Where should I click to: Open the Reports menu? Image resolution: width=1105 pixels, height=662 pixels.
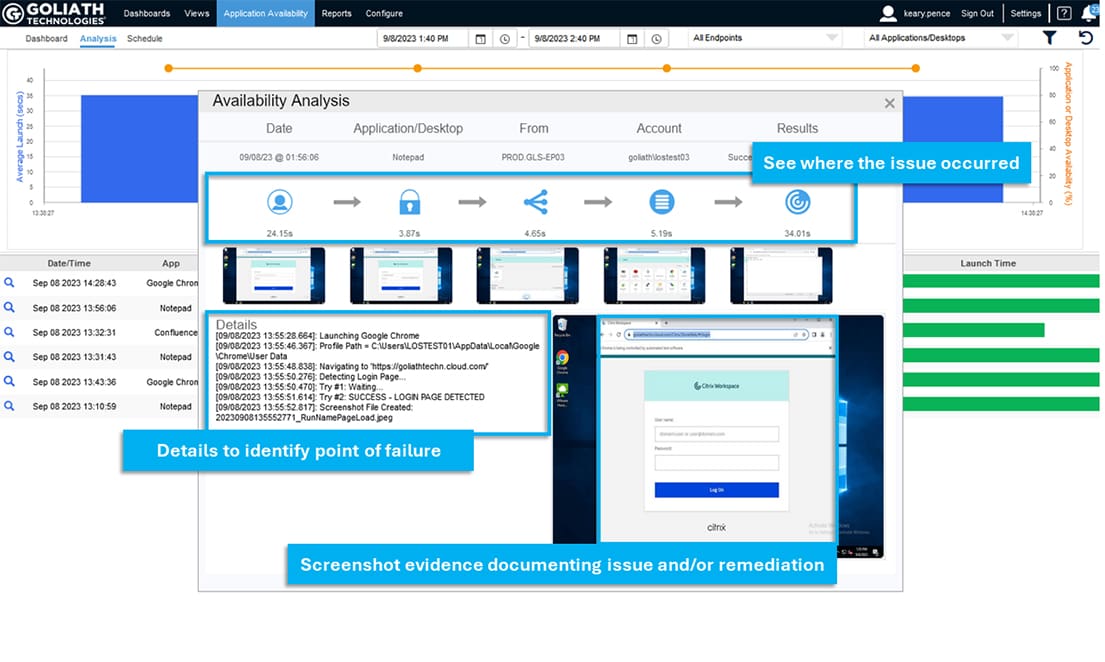[x=337, y=13]
